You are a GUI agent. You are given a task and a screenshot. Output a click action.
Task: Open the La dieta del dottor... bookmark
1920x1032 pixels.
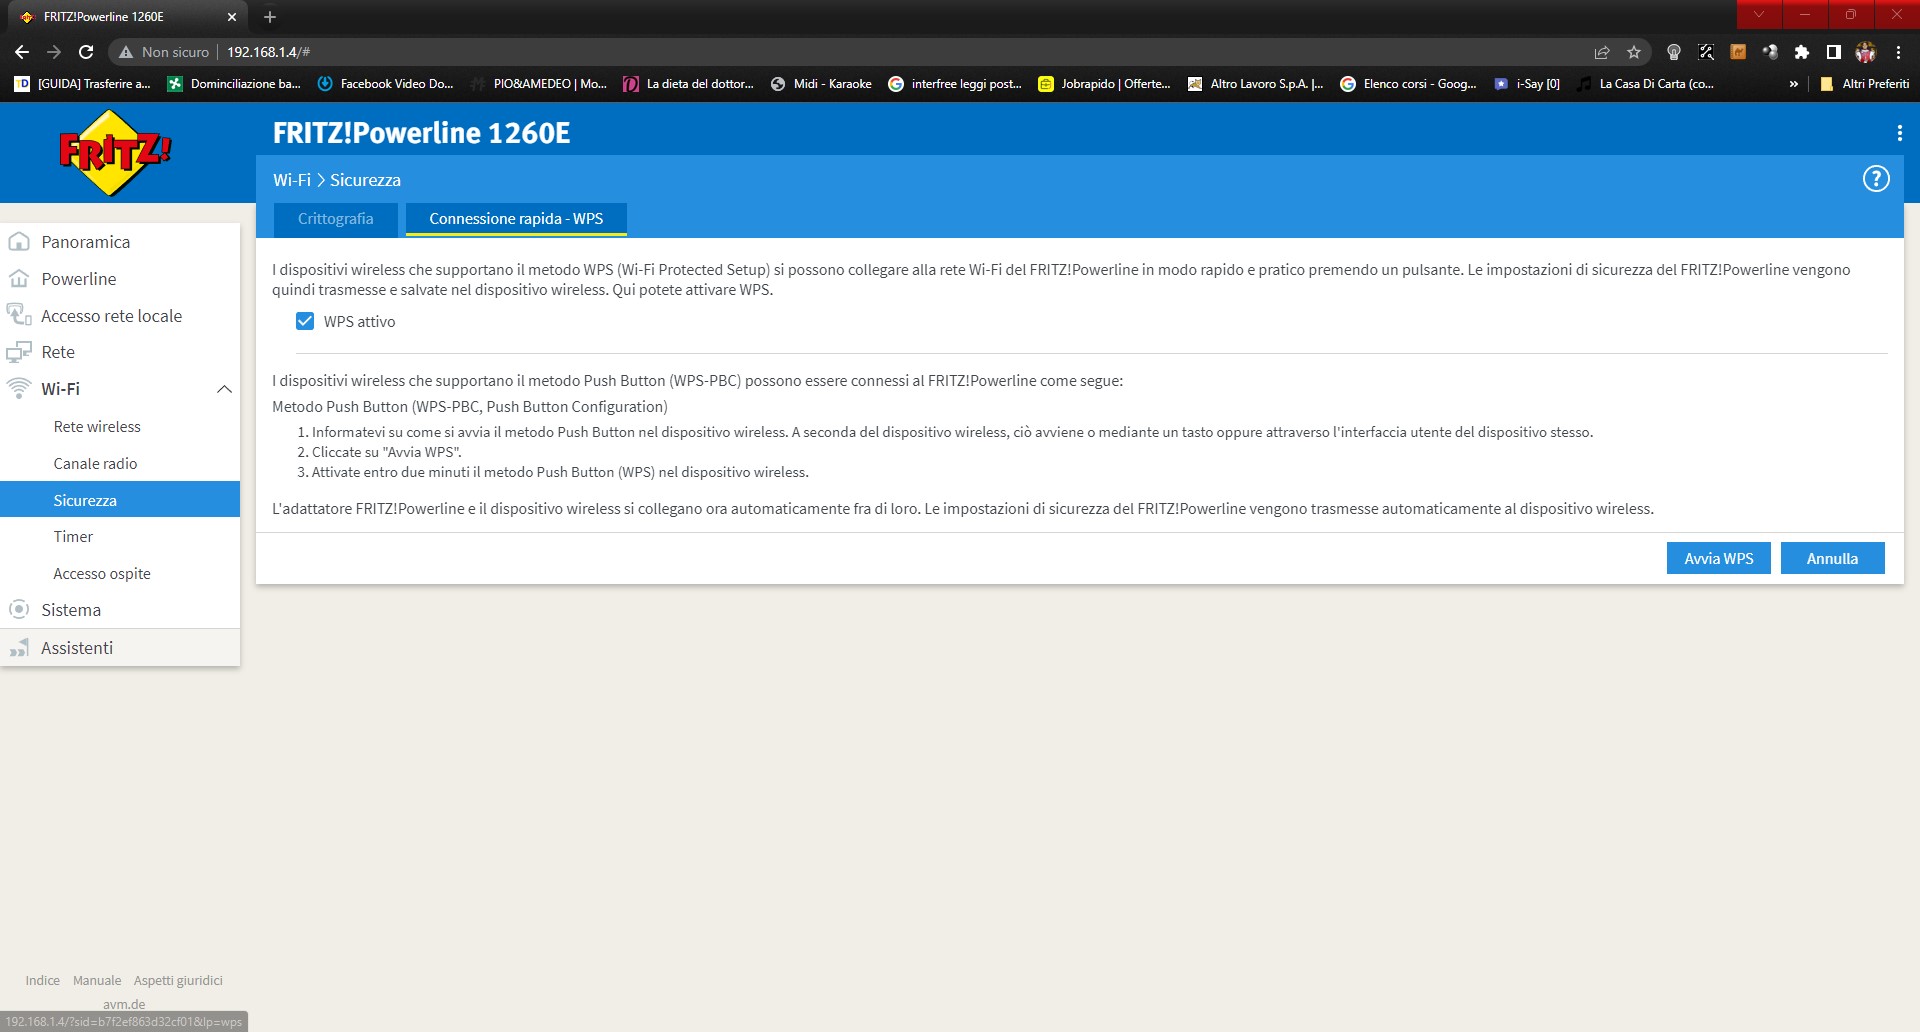click(689, 84)
